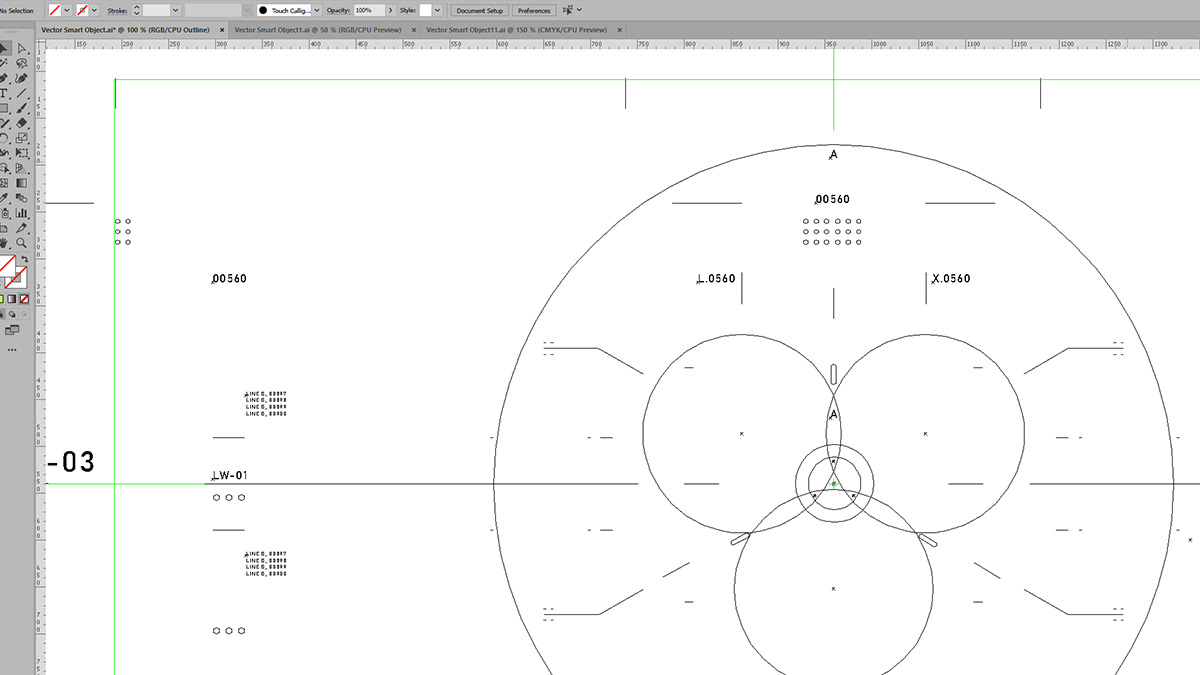This screenshot has width=1200, height=675.
Task: Open the Touch Callig brush definition dropdown
Action: [317, 10]
